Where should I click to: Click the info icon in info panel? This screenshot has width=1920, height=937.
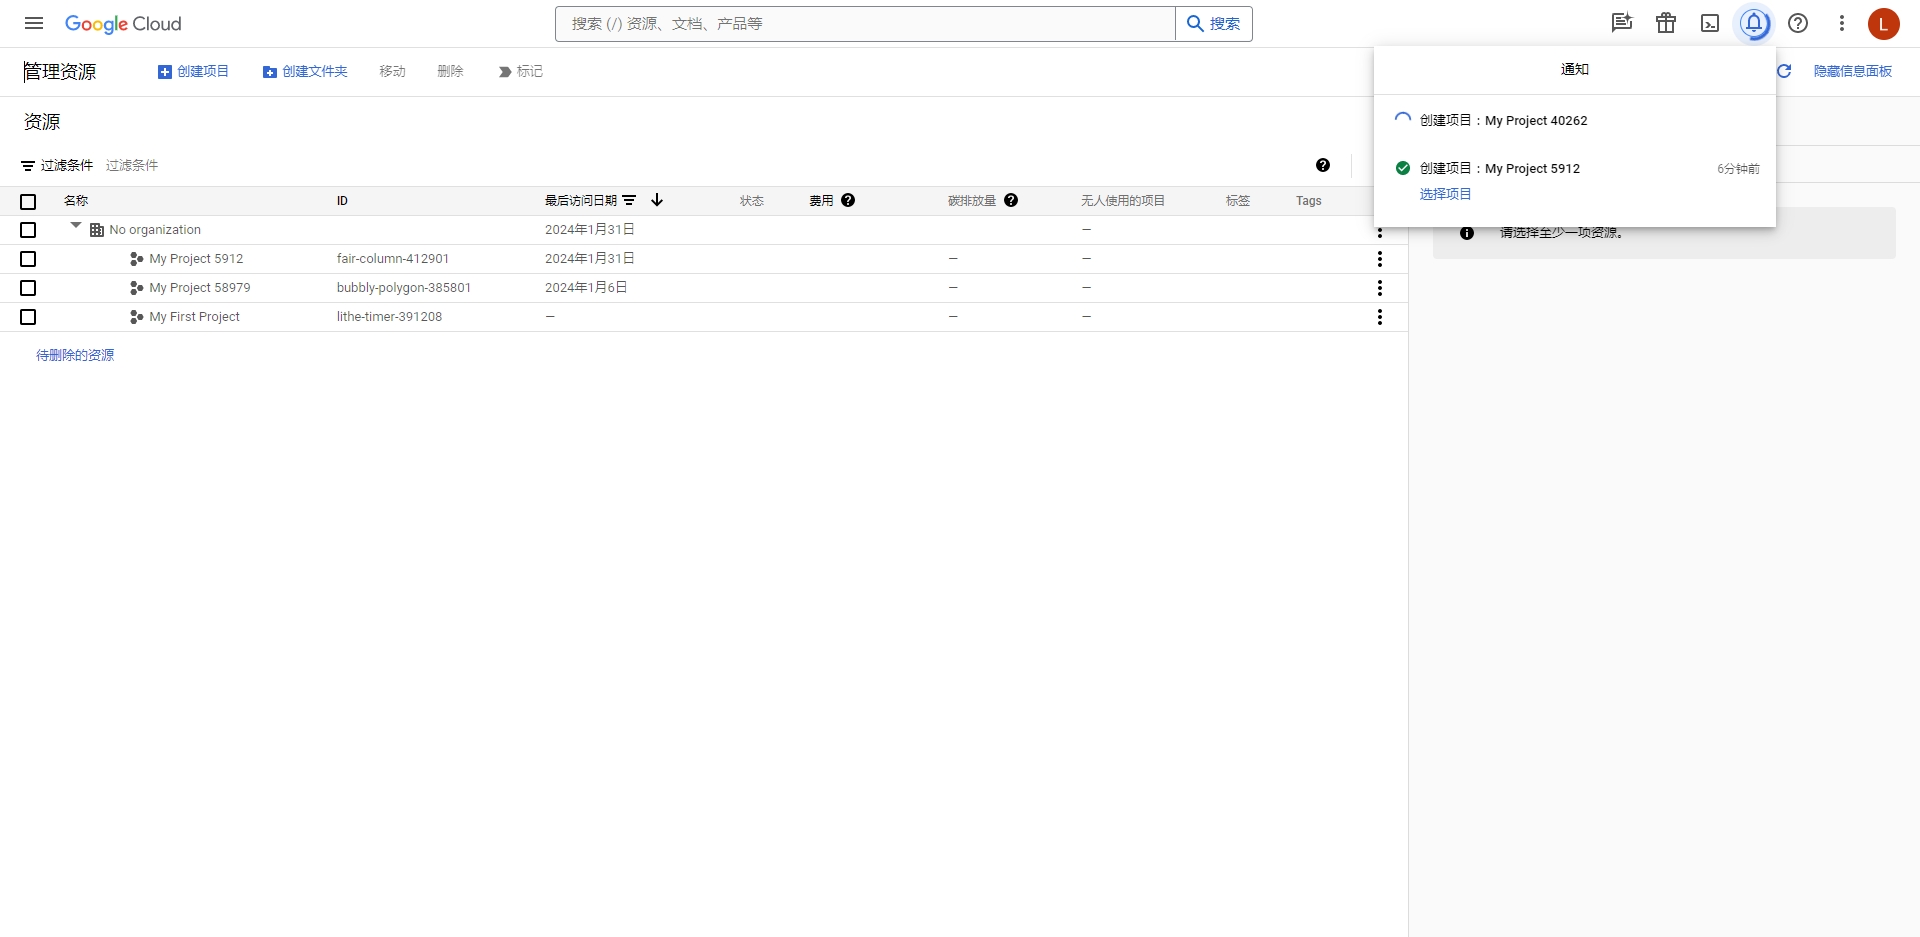(x=1467, y=233)
